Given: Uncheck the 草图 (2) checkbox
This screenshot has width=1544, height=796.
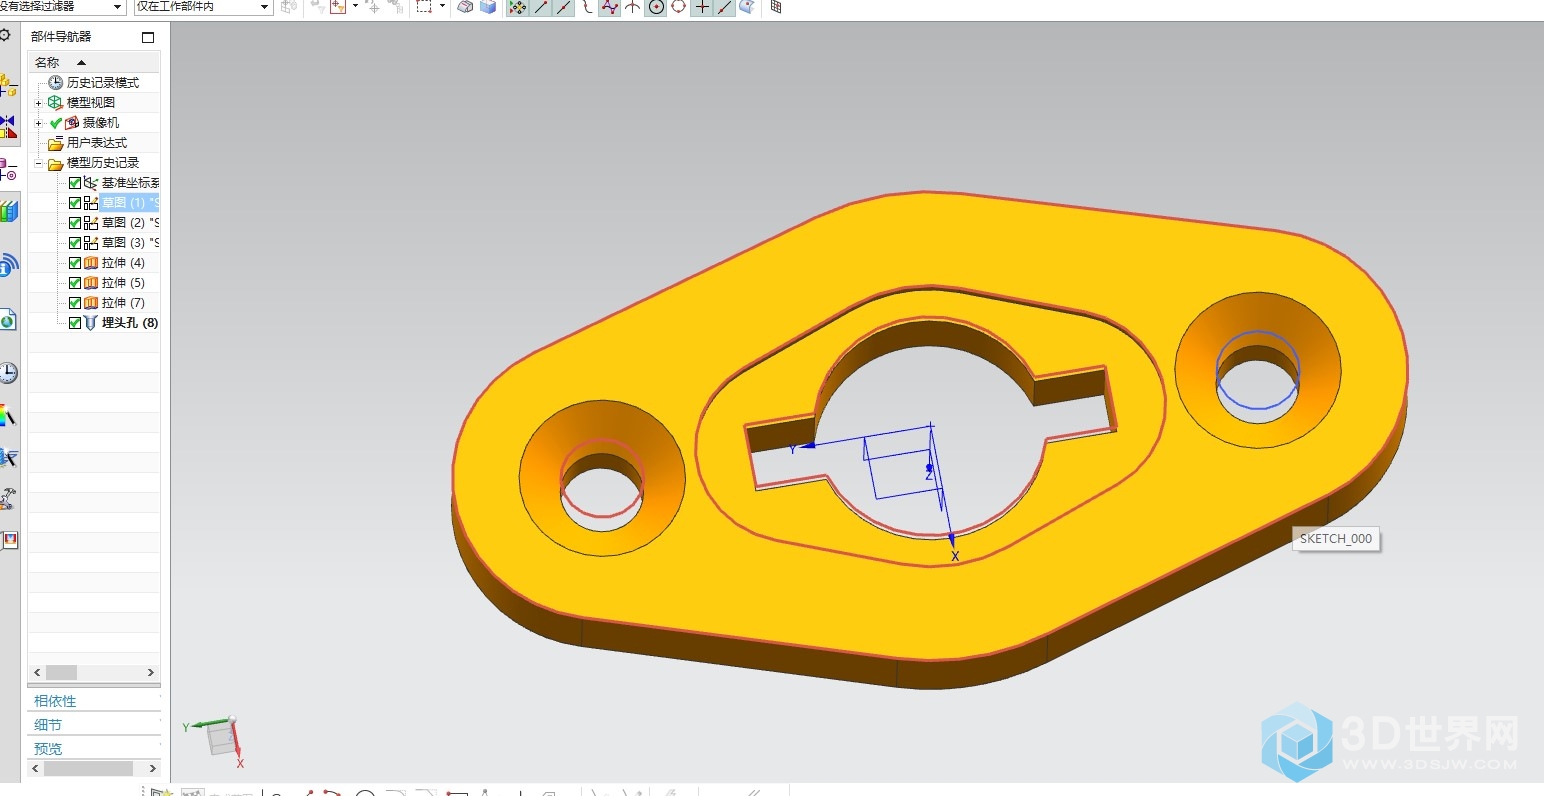Looking at the screenshot, I should [75, 223].
